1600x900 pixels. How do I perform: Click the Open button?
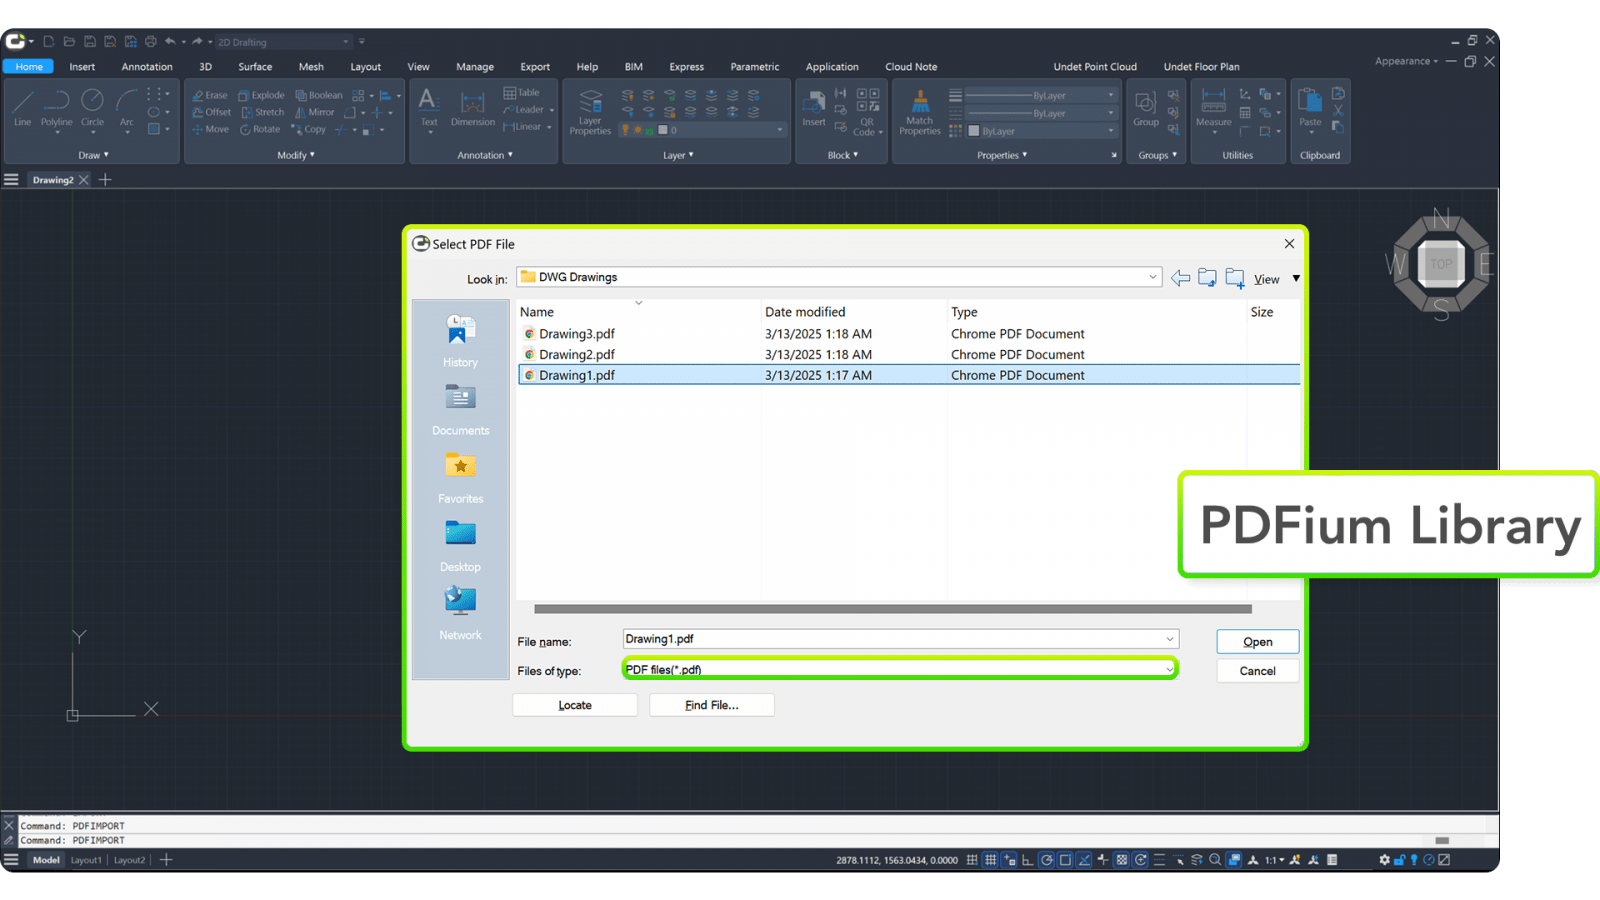pos(1257,642)
